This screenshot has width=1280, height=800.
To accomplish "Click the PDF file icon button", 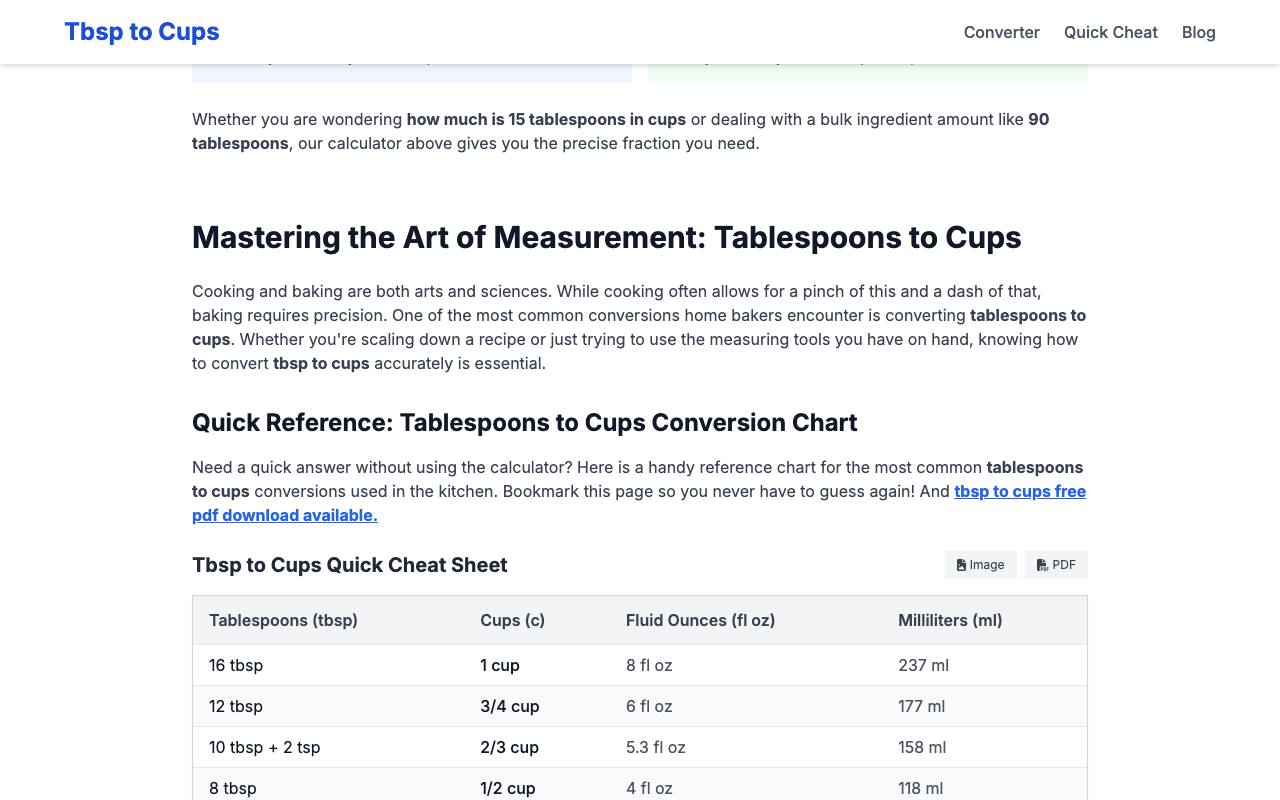I will (1056, 565).
